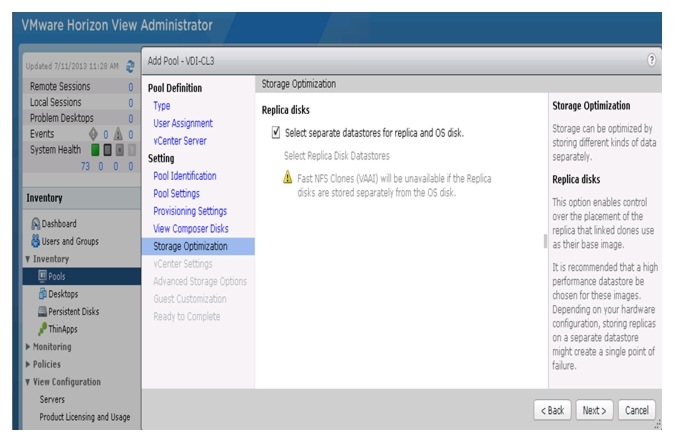675x443 pixels.
Task: Click the light gray System Health status icon
Action: 120,149
